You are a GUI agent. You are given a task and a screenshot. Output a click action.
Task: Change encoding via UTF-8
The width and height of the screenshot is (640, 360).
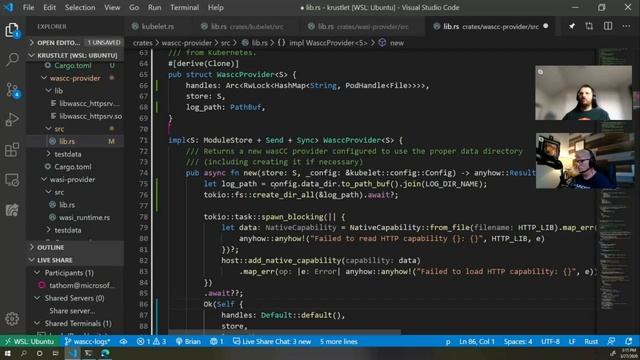(x=550, y=341)
